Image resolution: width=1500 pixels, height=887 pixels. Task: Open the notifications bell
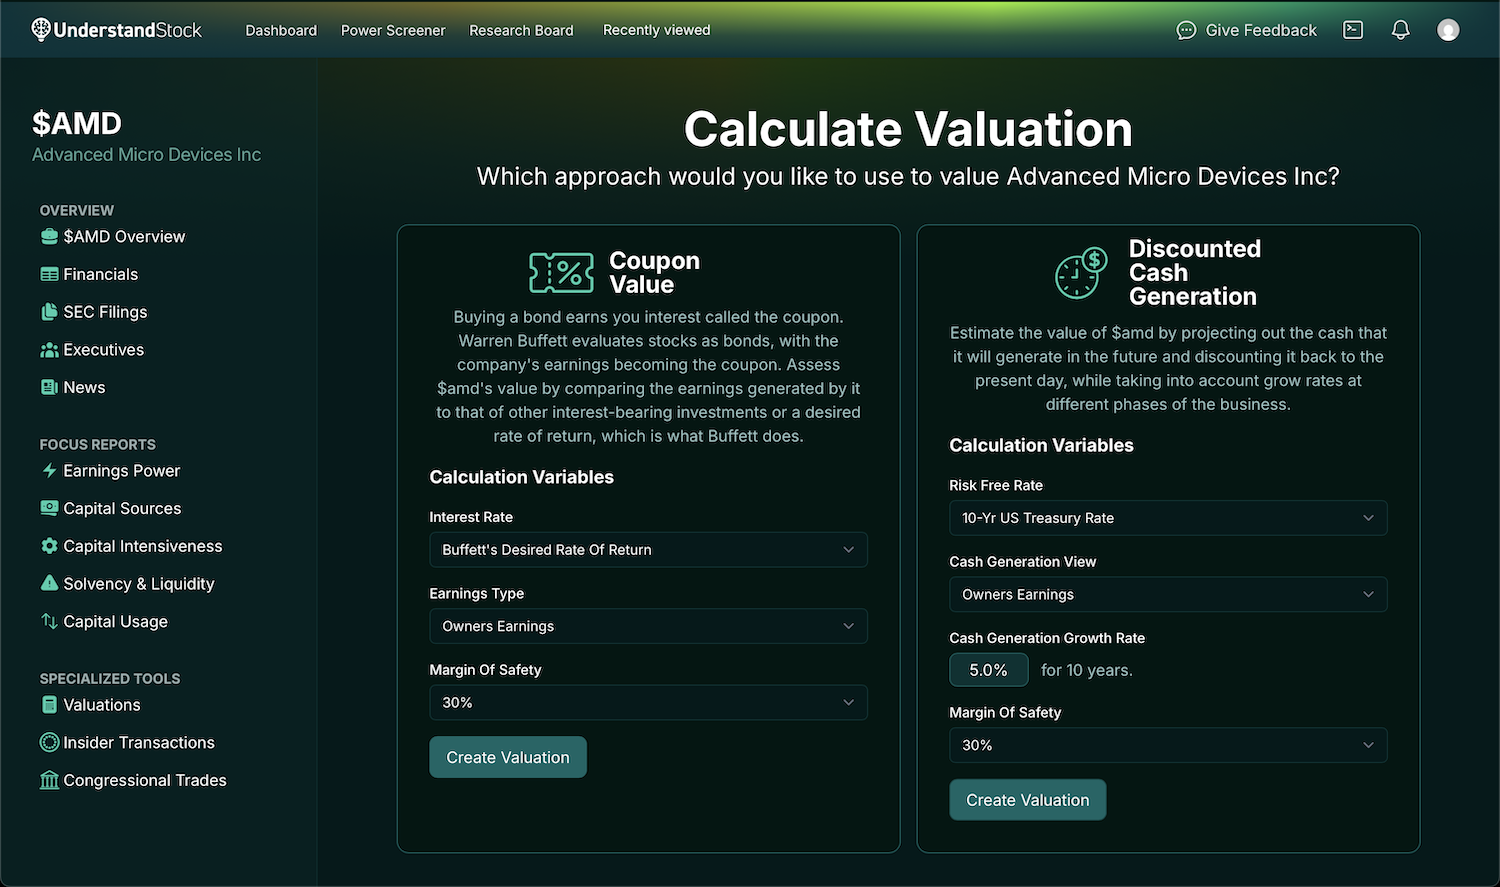point(1401,30)
